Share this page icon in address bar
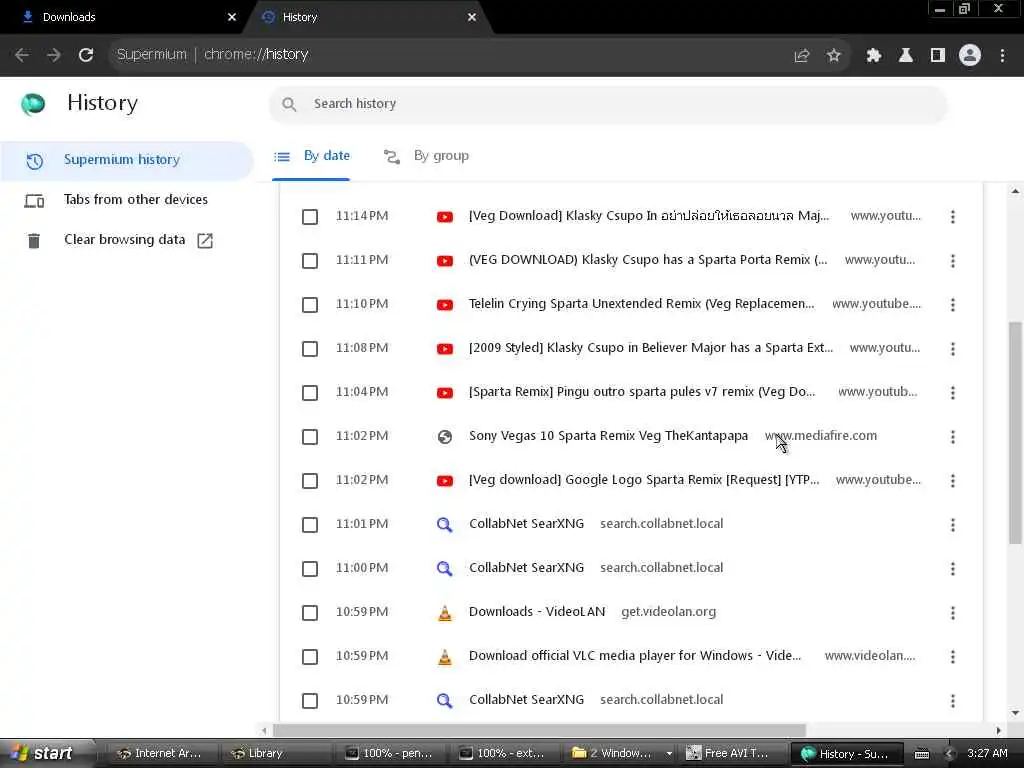Viewport: 1024px width, 768px height. click(802, 56)
